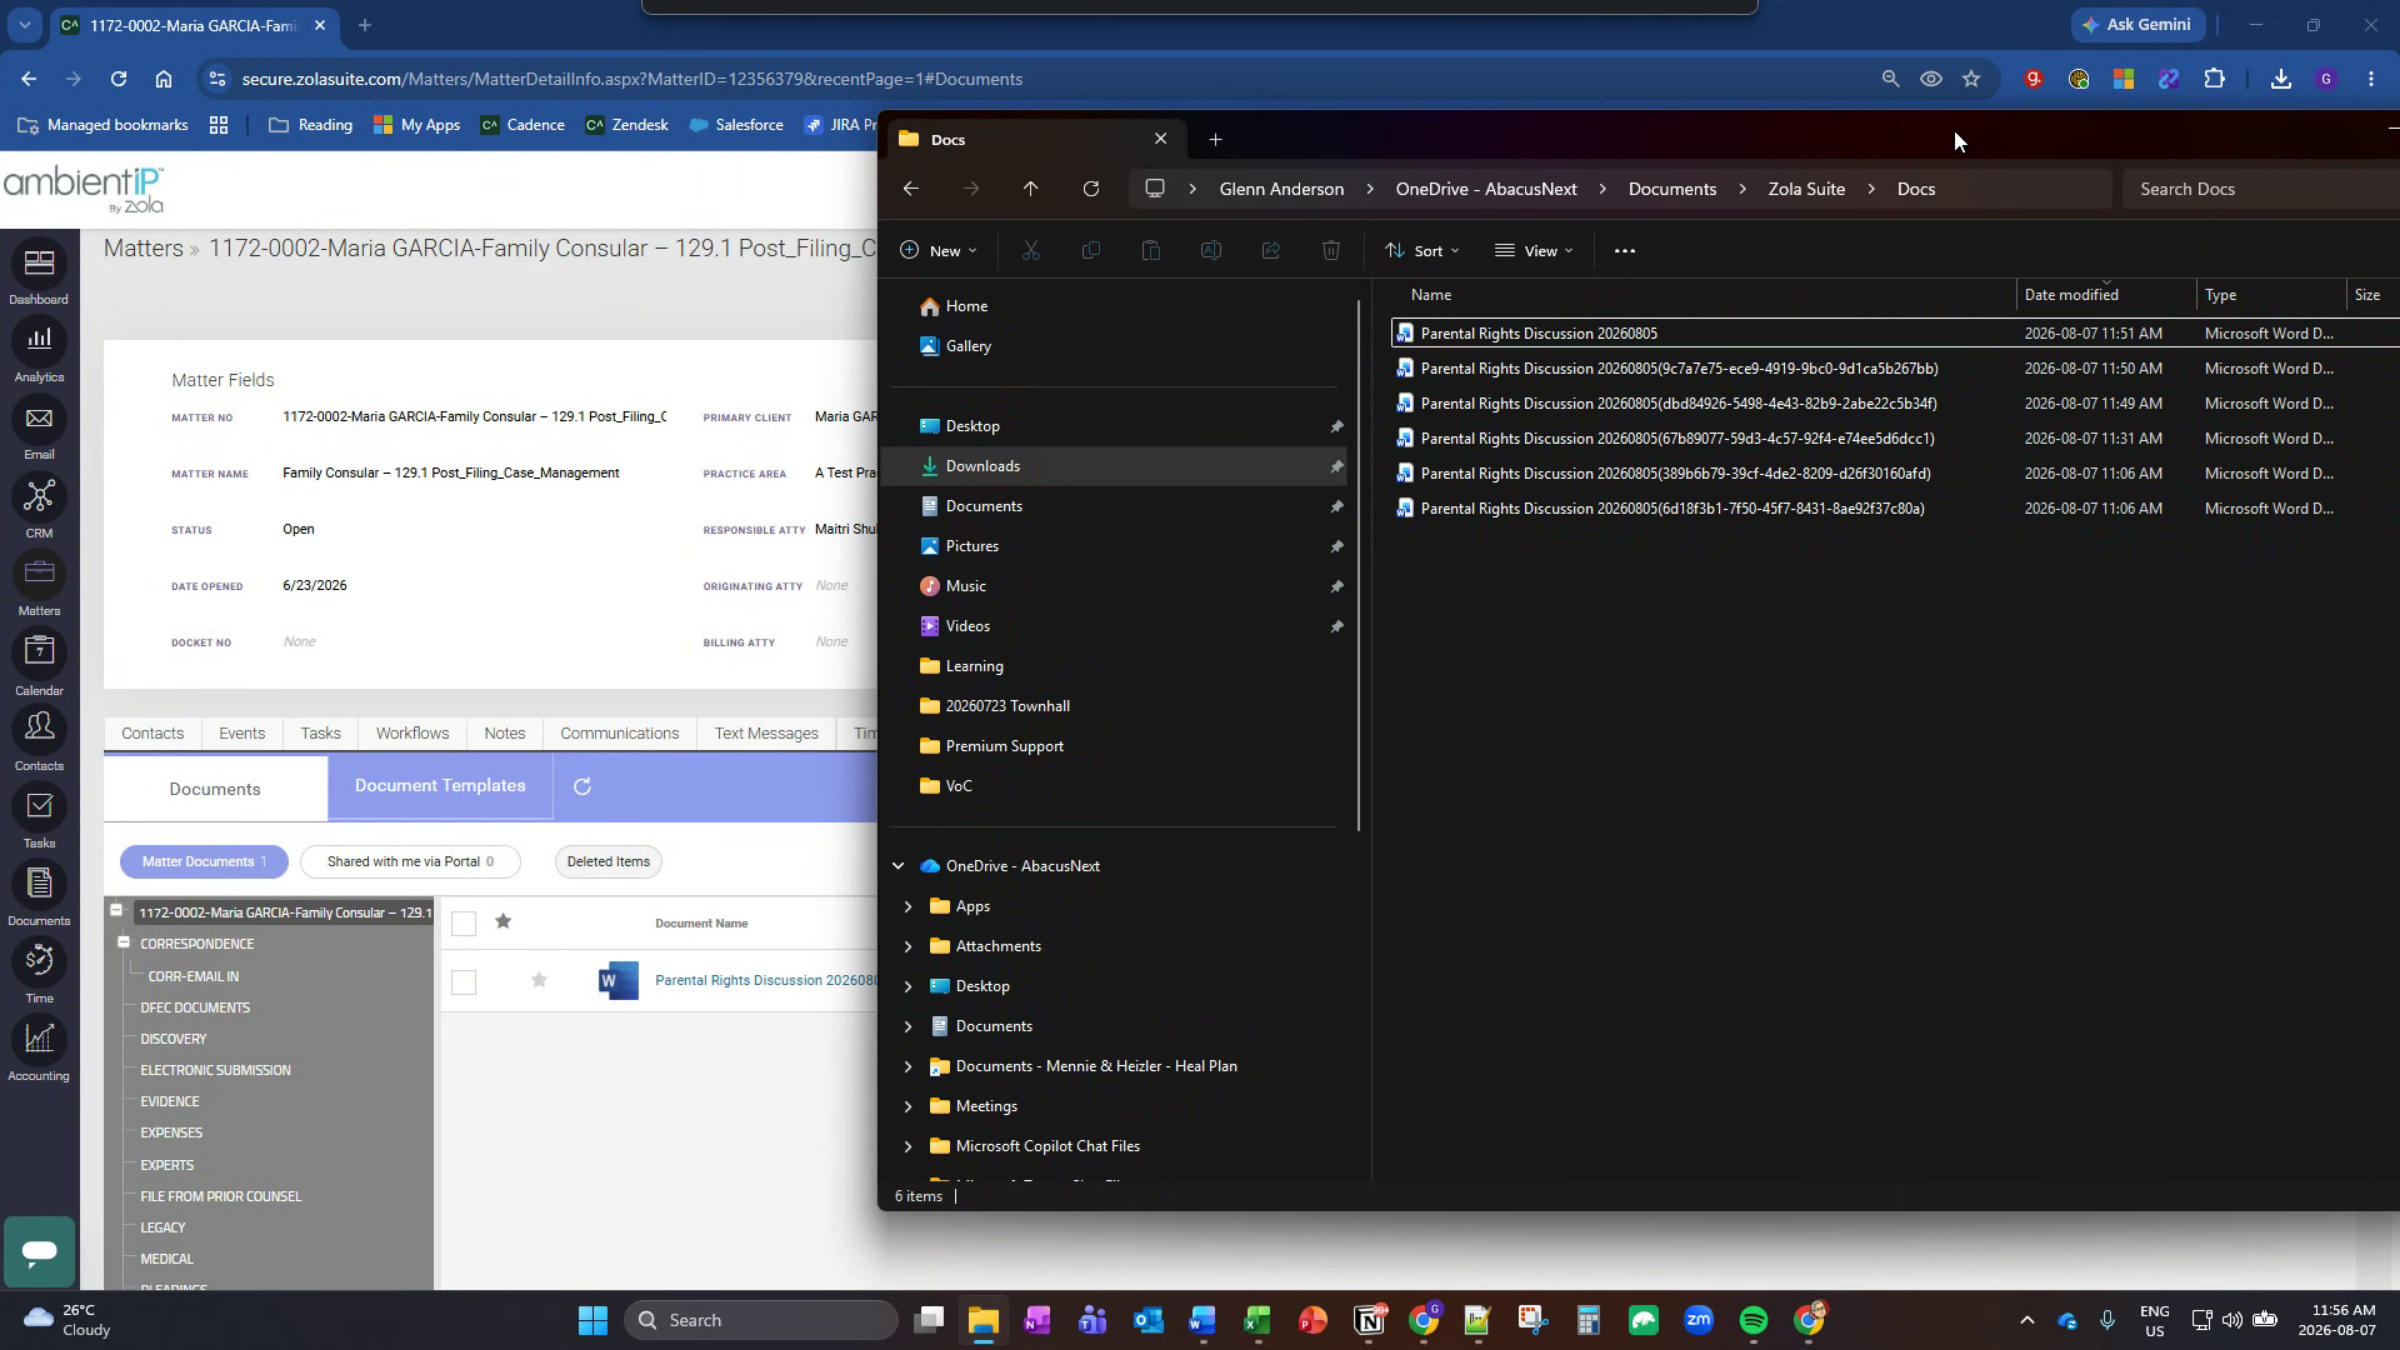This screenshot has width=2400, height=1350.
Task: Click Explorer's back arrow
Action: 910,189
